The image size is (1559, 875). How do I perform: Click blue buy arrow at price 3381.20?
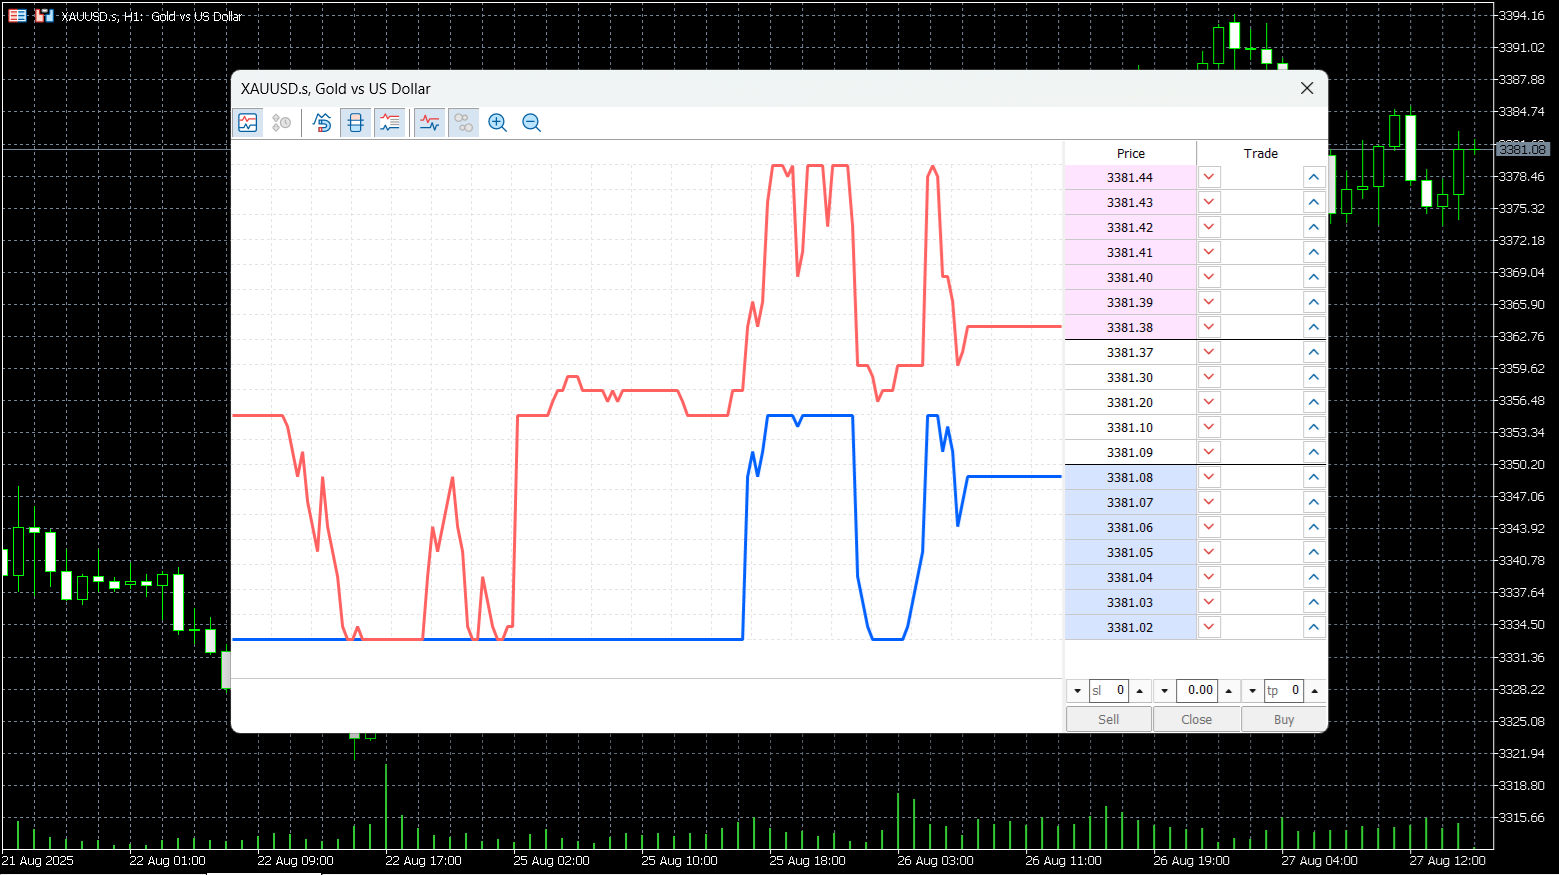coord(1314,402)
